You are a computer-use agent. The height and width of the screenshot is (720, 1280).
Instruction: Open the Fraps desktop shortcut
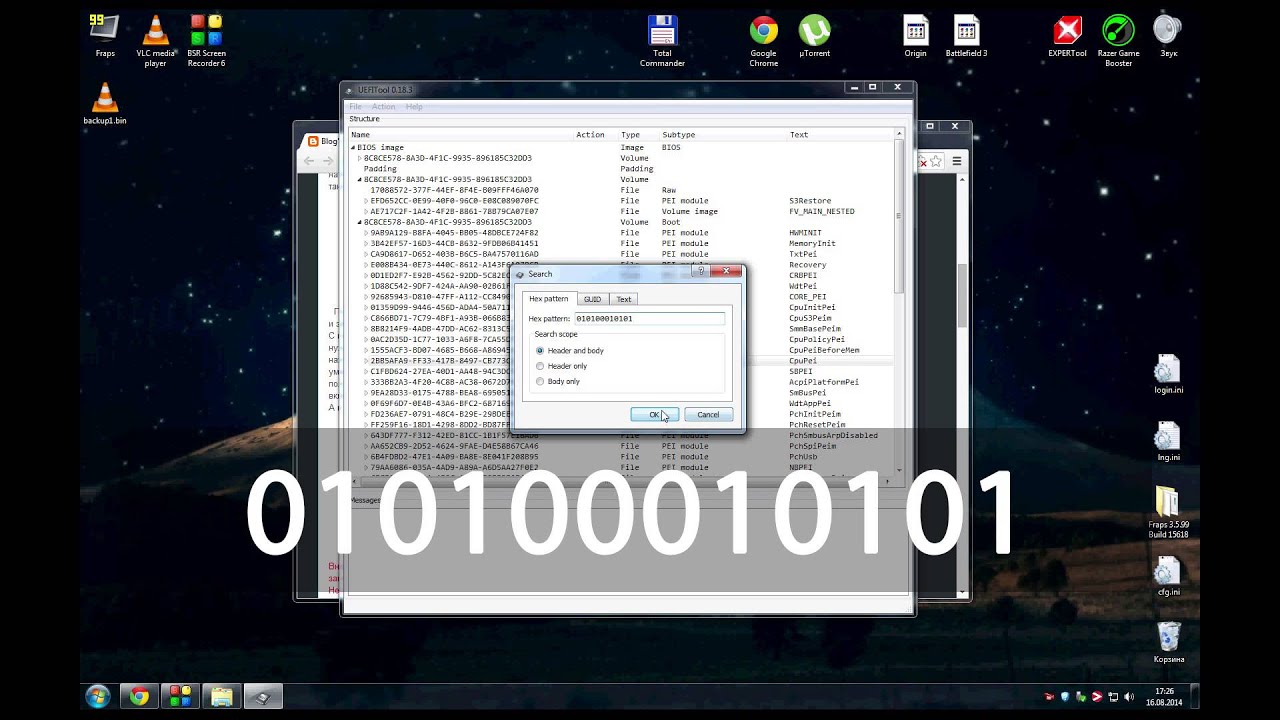coord(104,37)
